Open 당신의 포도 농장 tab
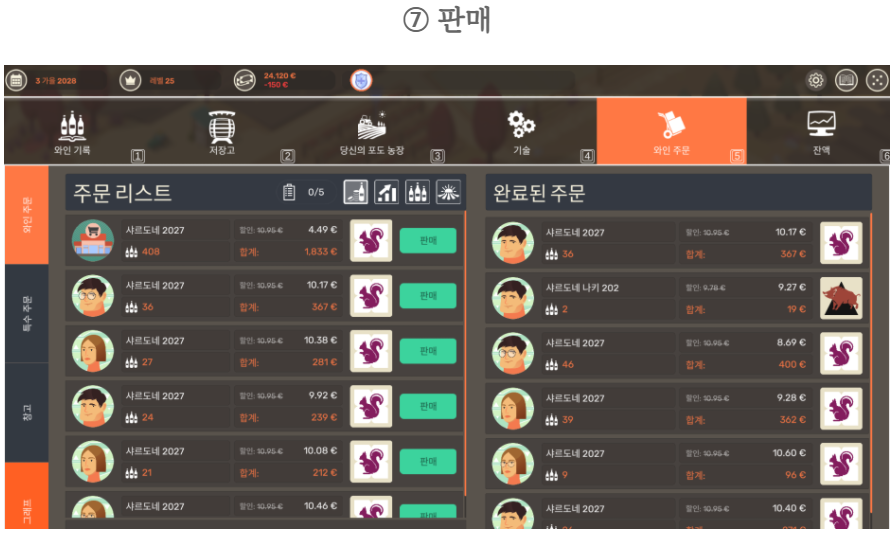 pos(372,132)
